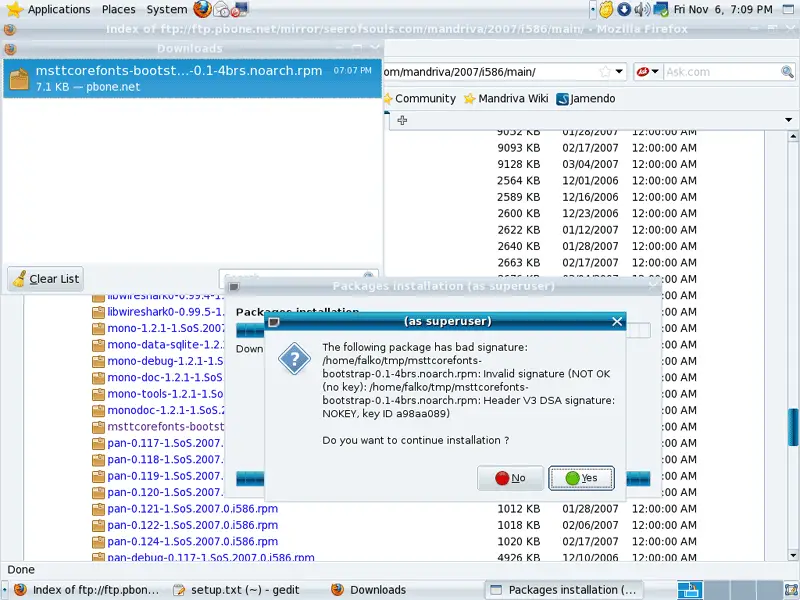Open the monodoc-1.2.1 package link
The image size is (800, 600).
tap(166, 410)
